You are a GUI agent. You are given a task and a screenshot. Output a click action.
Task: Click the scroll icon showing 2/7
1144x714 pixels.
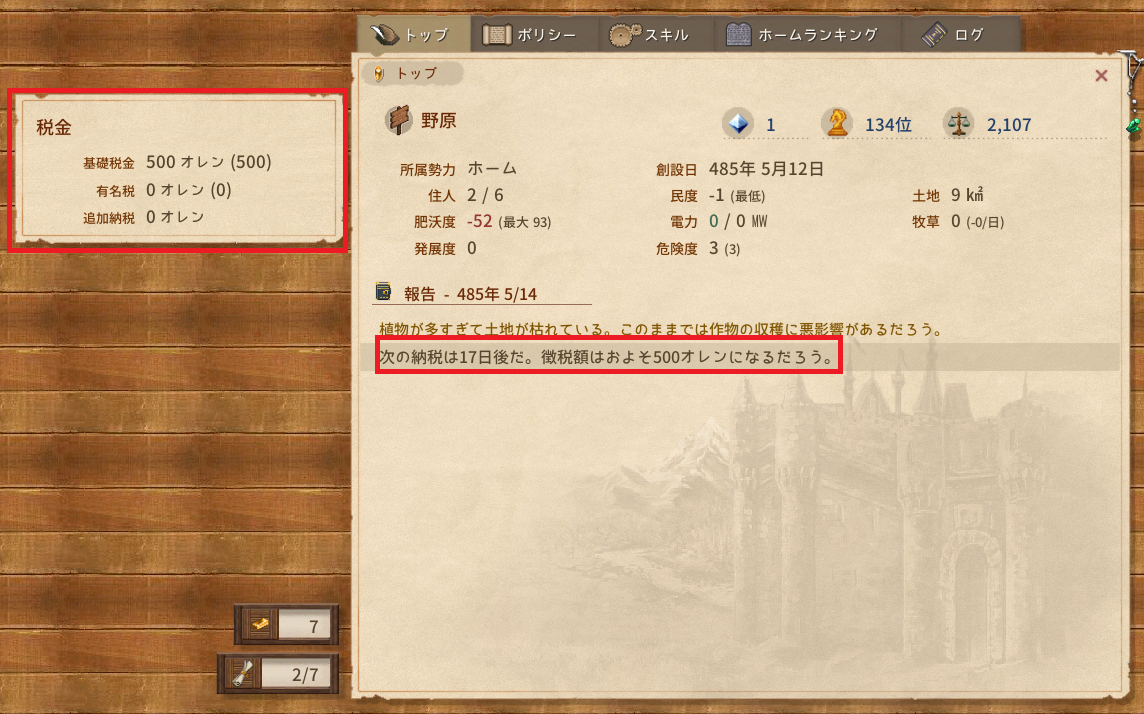pyautogui.click(x=241, y=674)
